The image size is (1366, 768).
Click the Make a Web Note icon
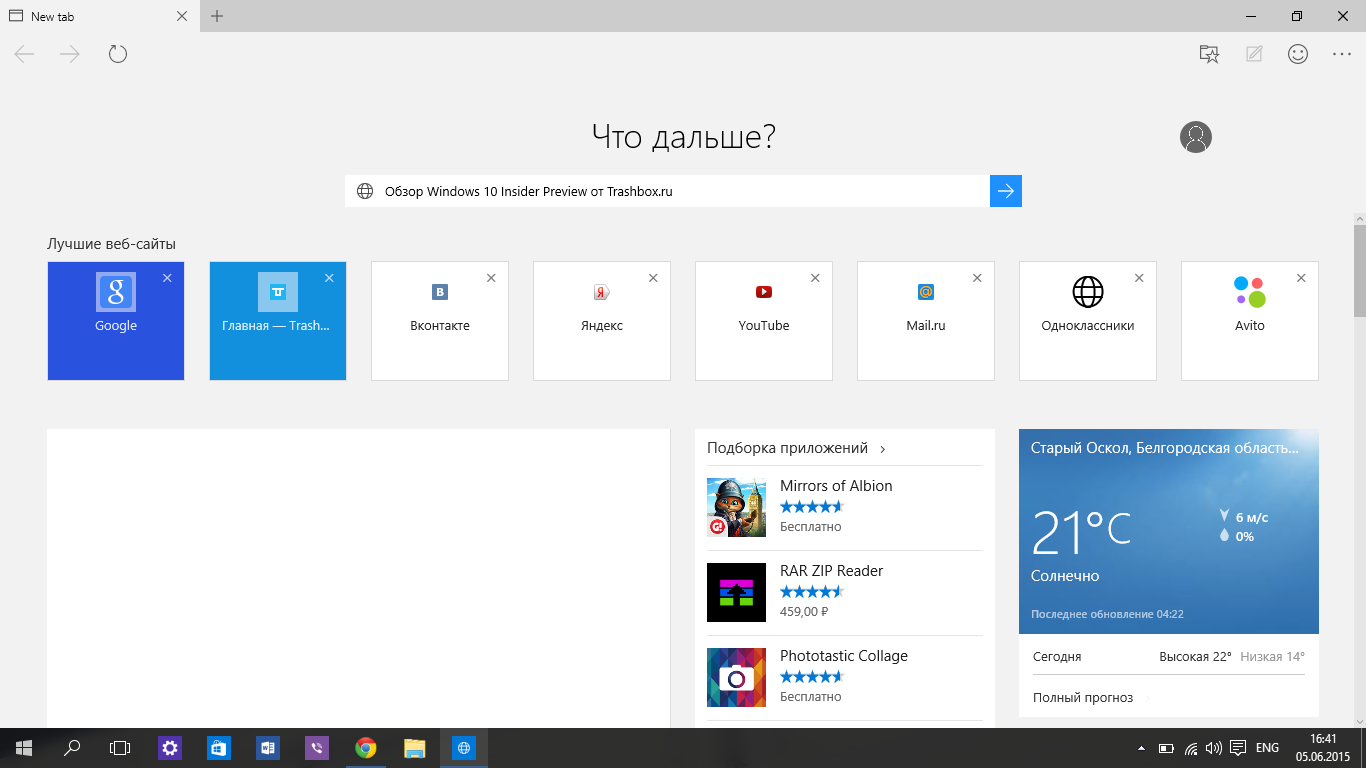1253,54
